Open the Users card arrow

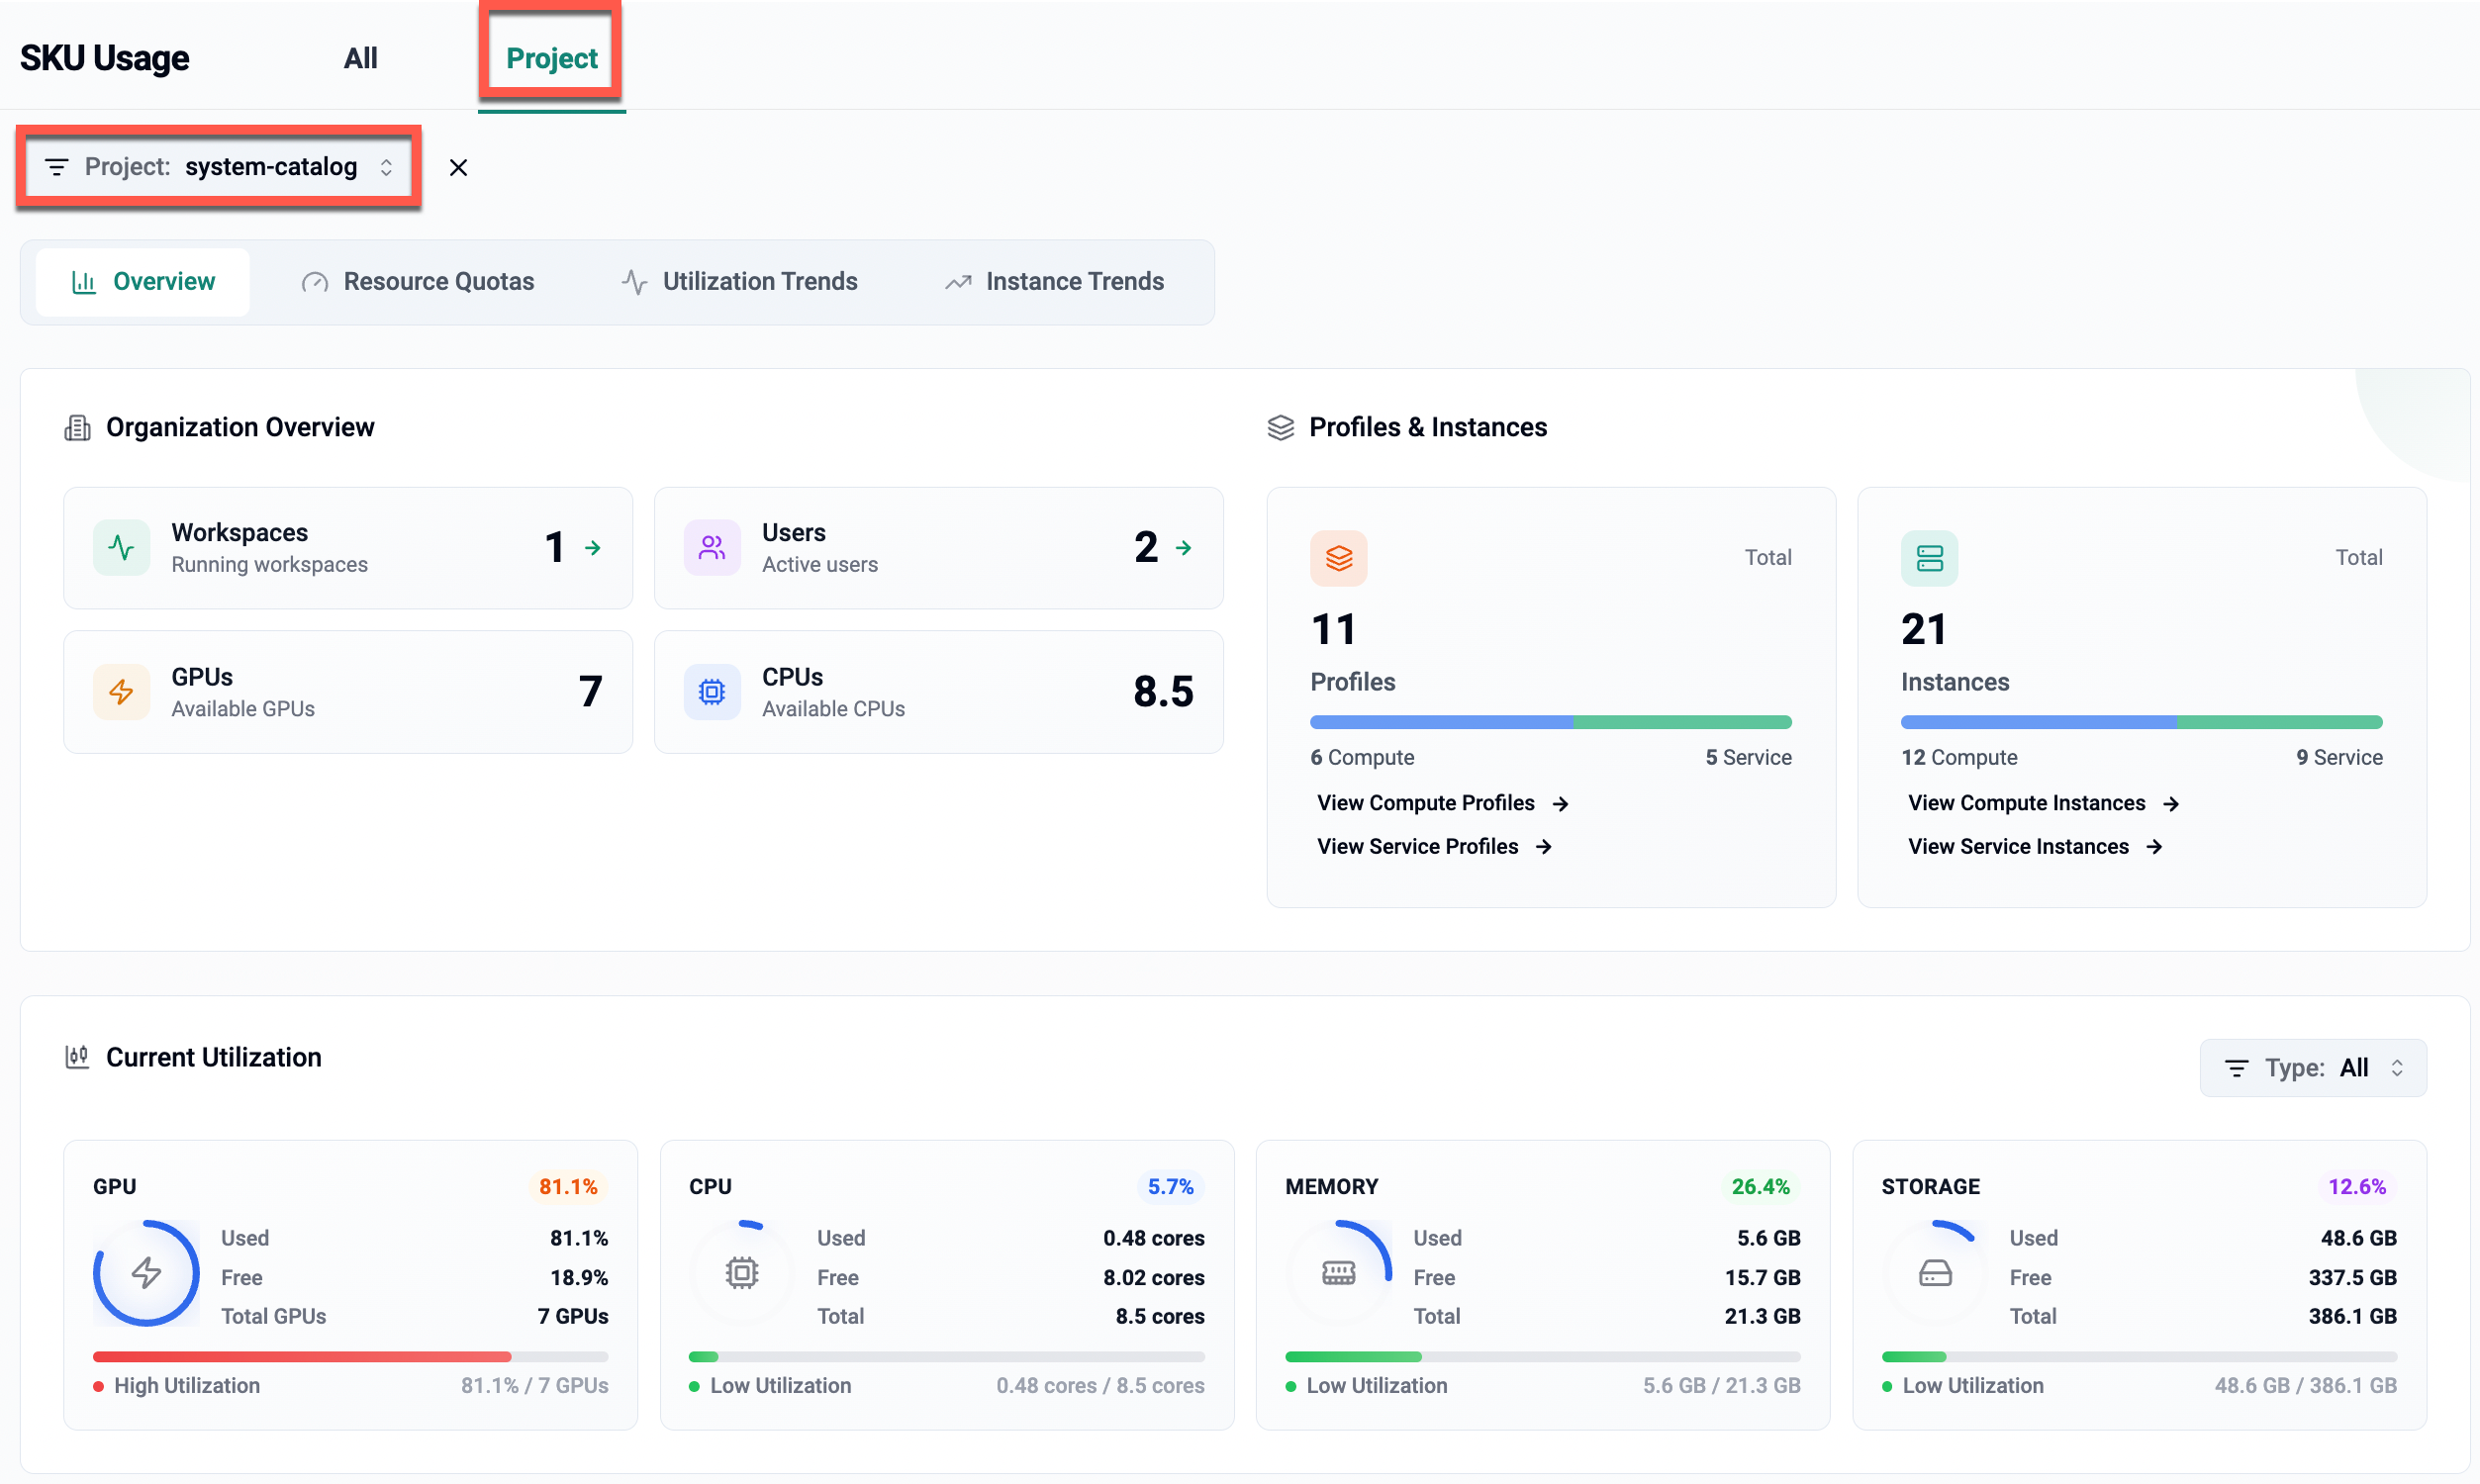[1183, 548]
